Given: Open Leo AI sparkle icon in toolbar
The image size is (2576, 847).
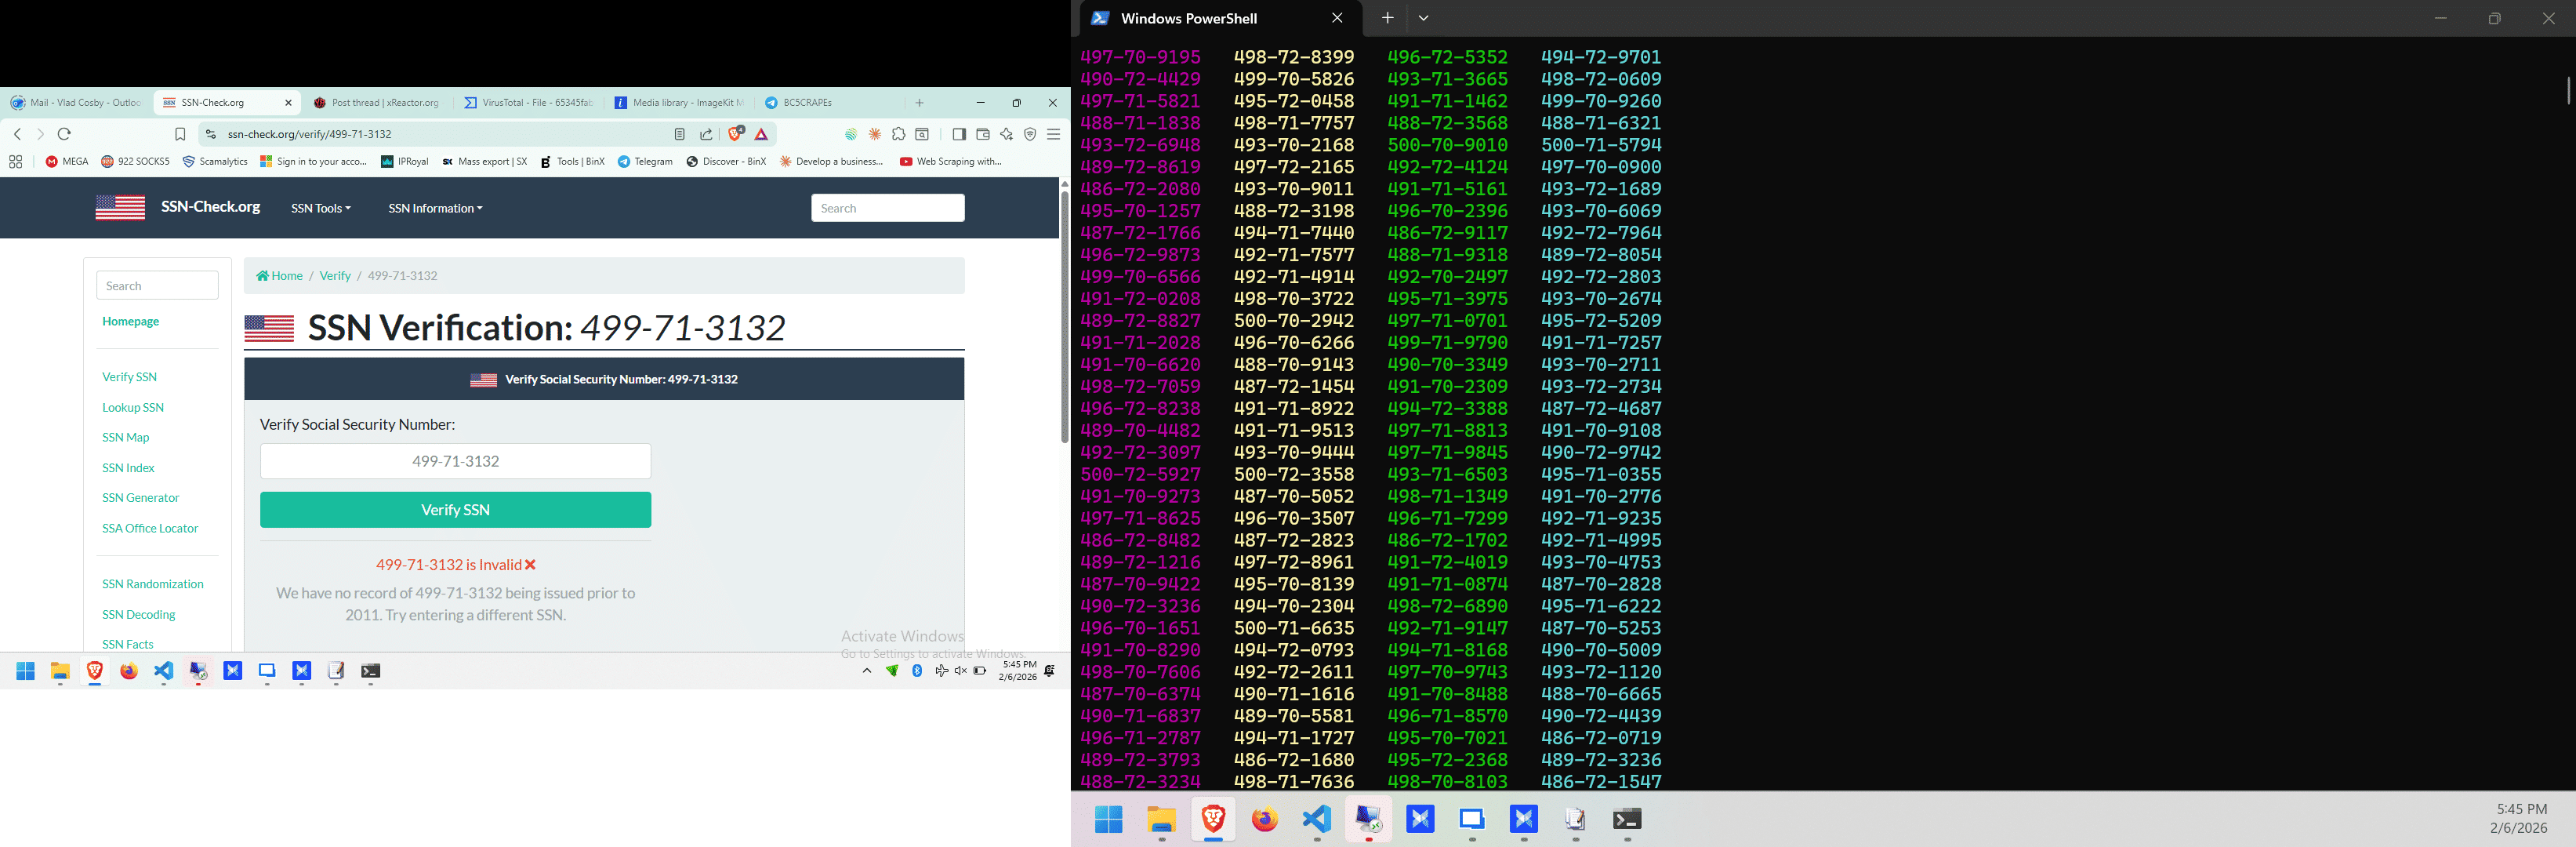Looking at the screenshot, I should click(1006, 134).
